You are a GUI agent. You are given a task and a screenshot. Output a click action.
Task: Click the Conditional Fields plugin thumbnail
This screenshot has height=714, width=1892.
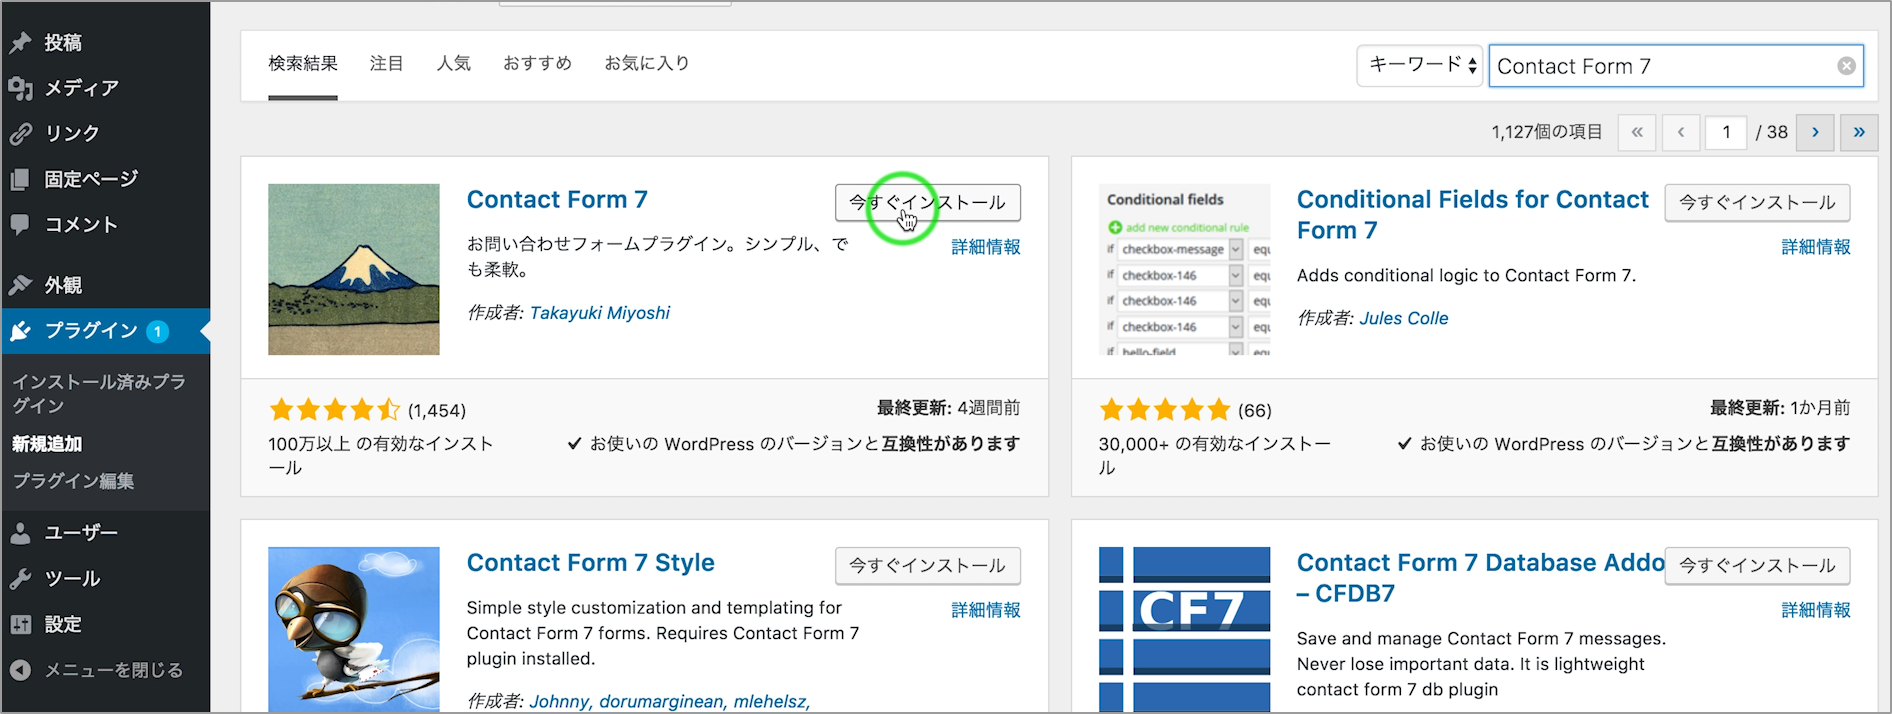(1184, 269)
